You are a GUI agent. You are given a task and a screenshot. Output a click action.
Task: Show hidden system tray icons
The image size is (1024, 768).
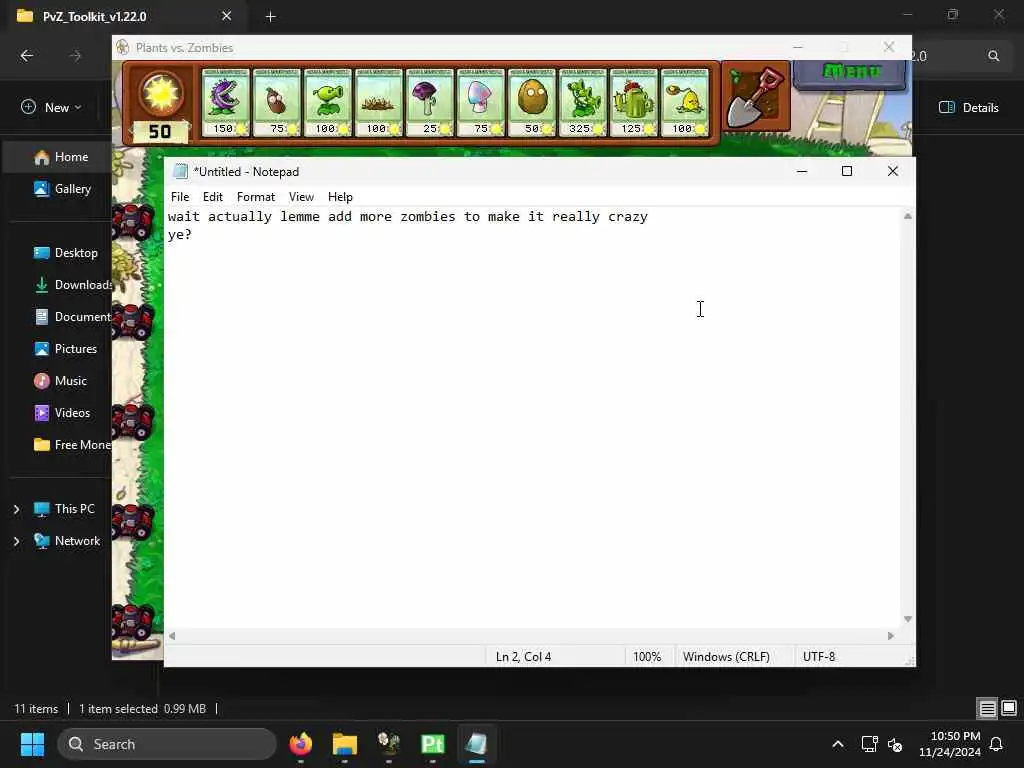point(837,744)
